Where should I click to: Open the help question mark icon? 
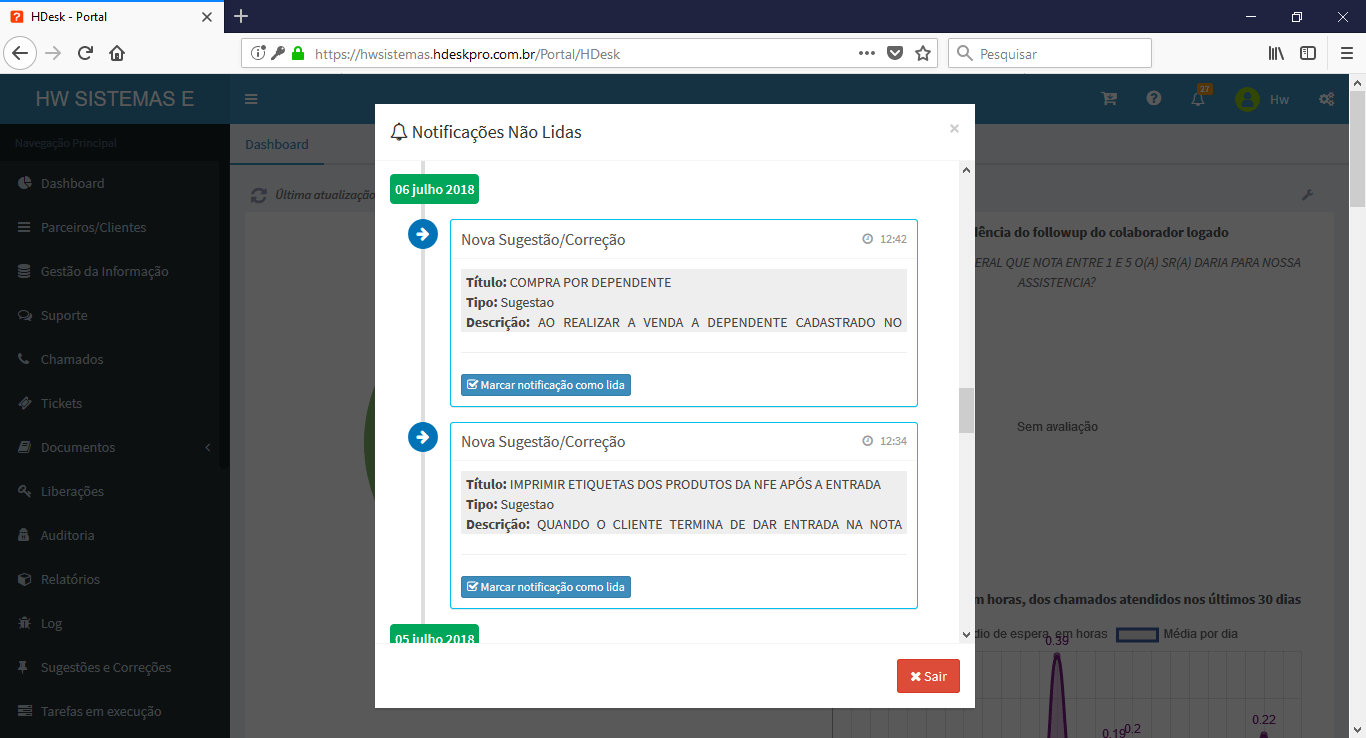point(1154,99)
